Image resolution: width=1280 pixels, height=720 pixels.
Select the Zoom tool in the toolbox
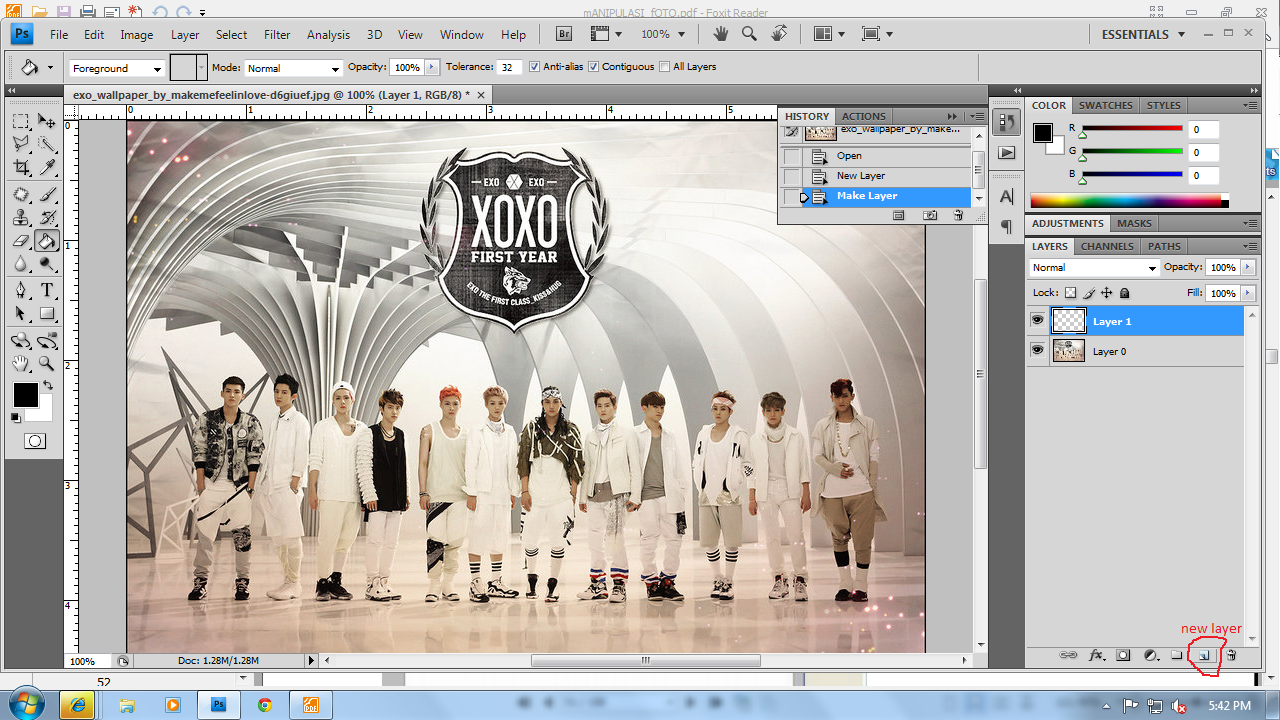point(47,364)
